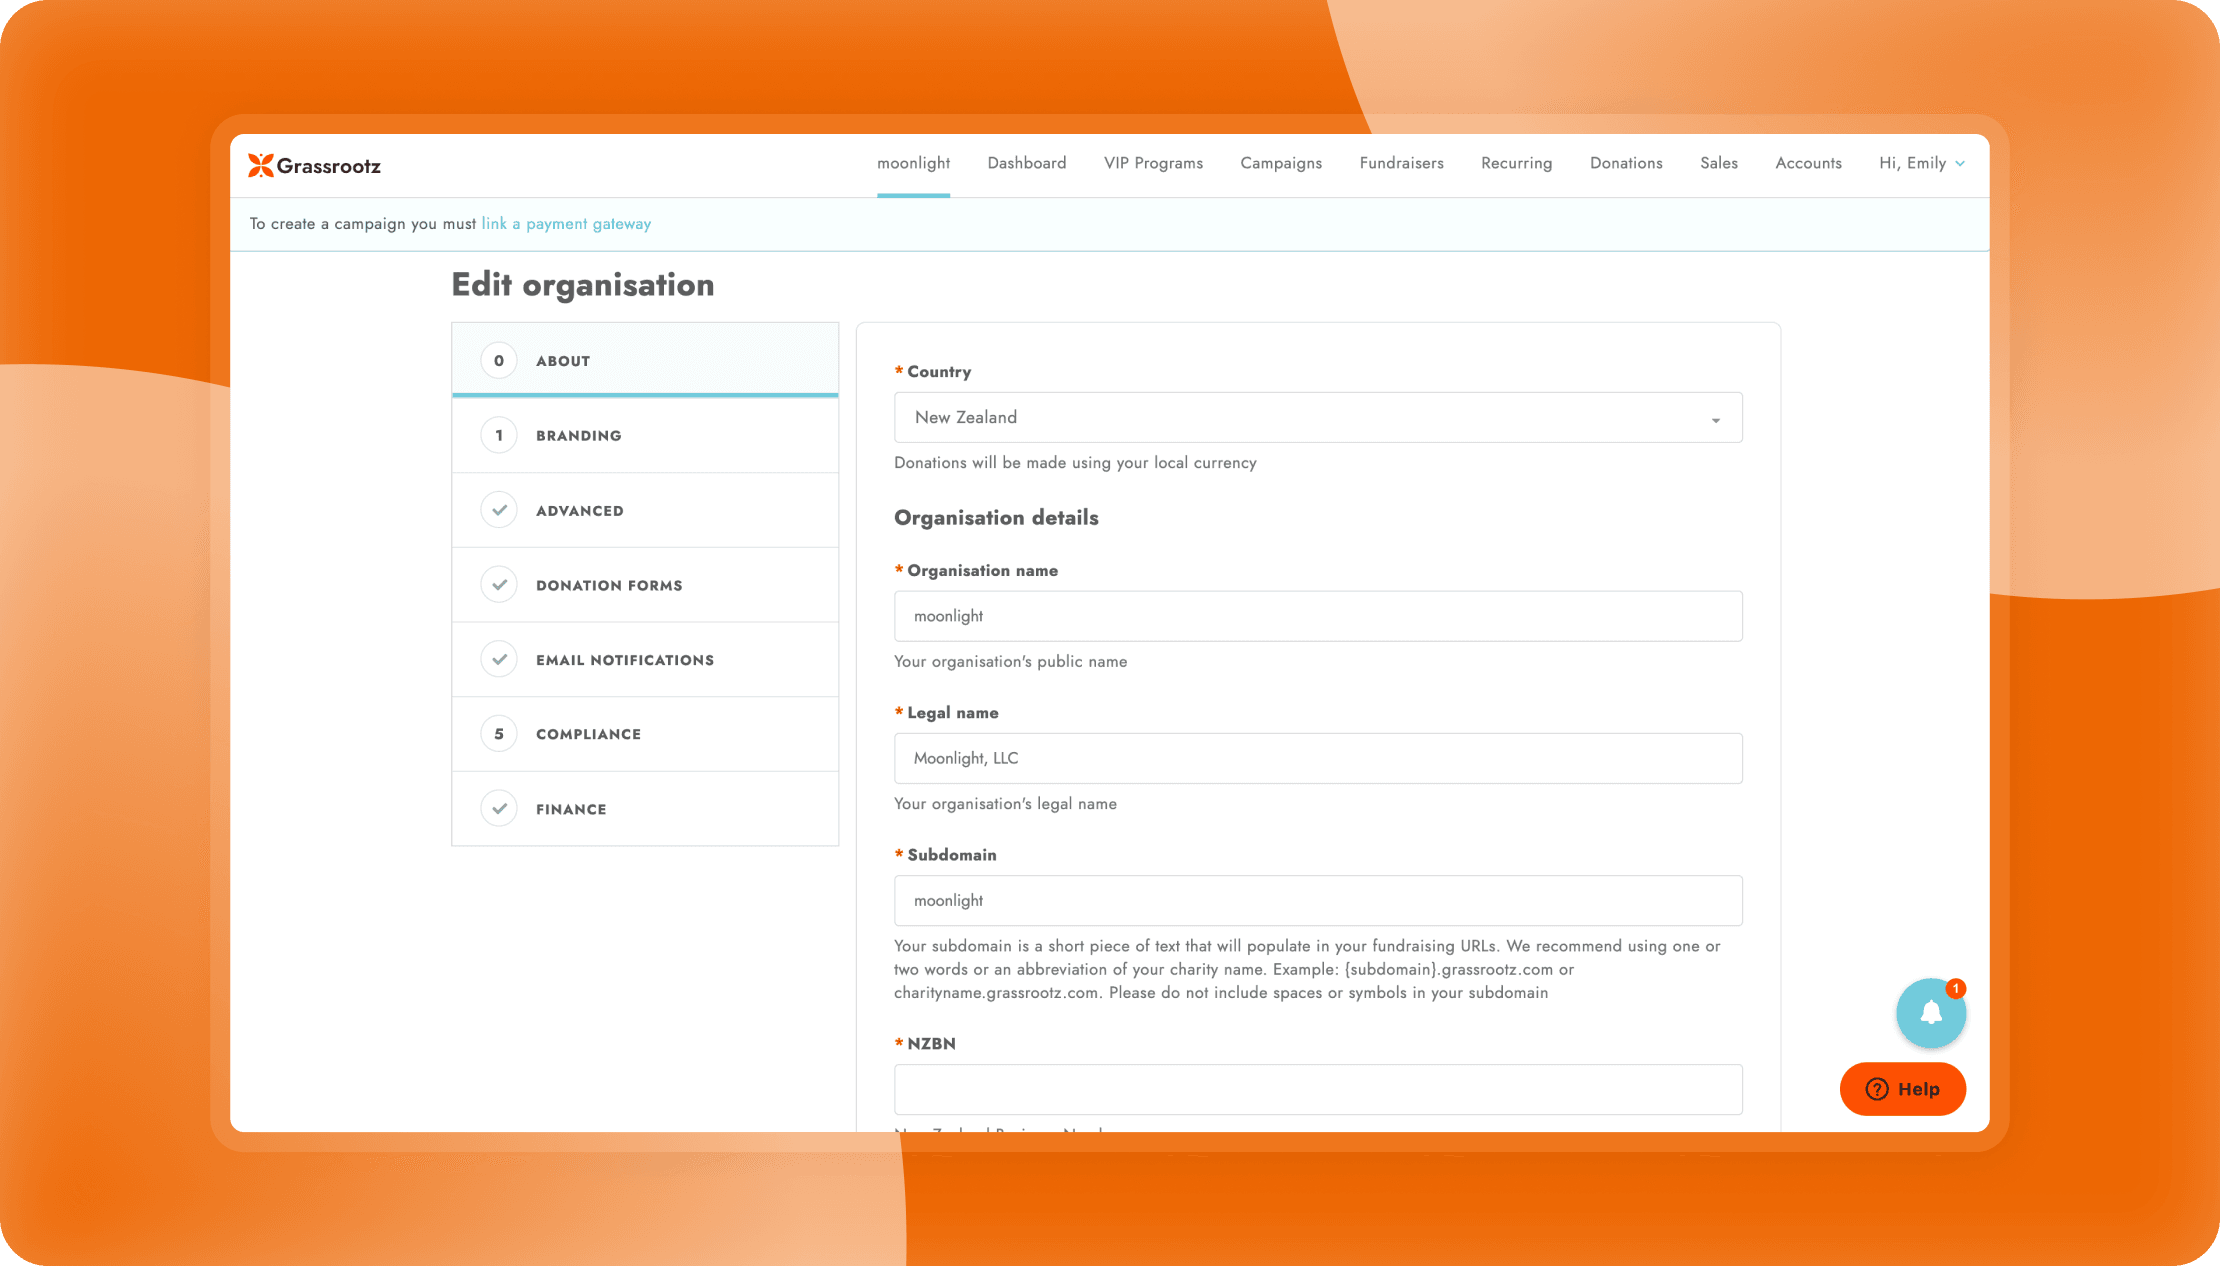The width and height of the screenshot is (2220, 1266).
Task: Open Fundraisers page
Action: point(1401,163)
